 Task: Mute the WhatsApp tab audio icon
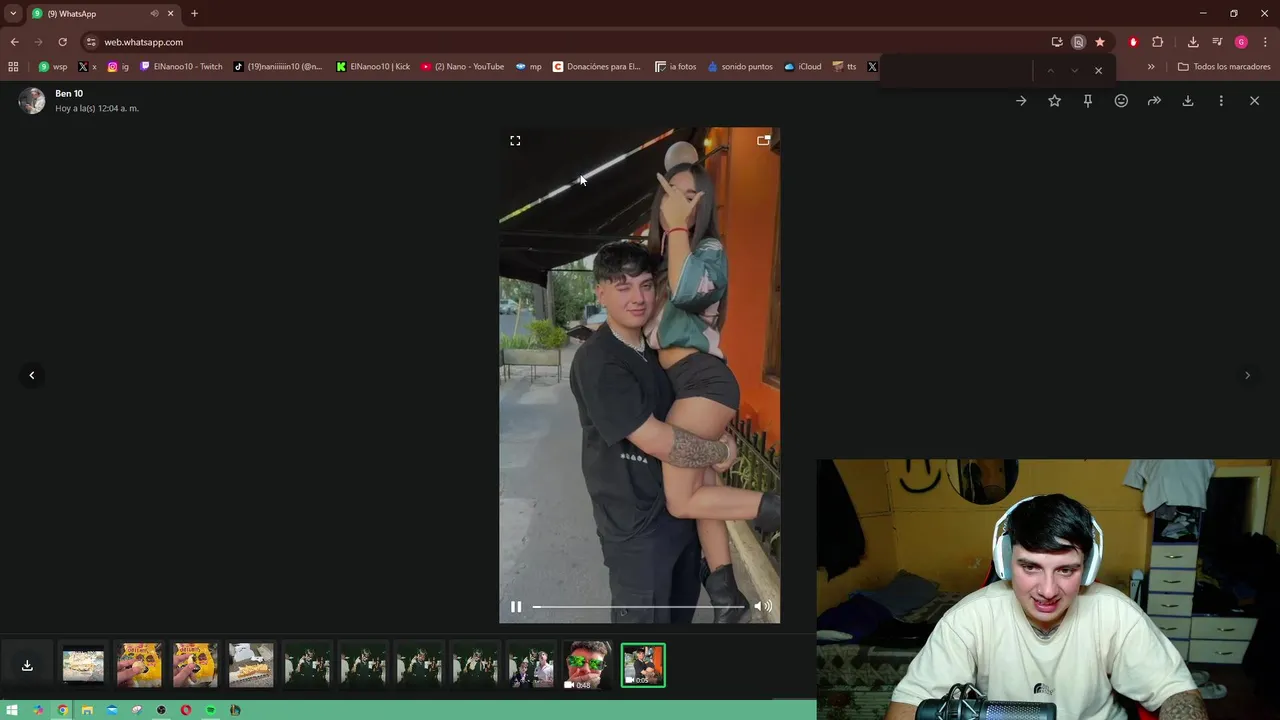tap(154, 14)
